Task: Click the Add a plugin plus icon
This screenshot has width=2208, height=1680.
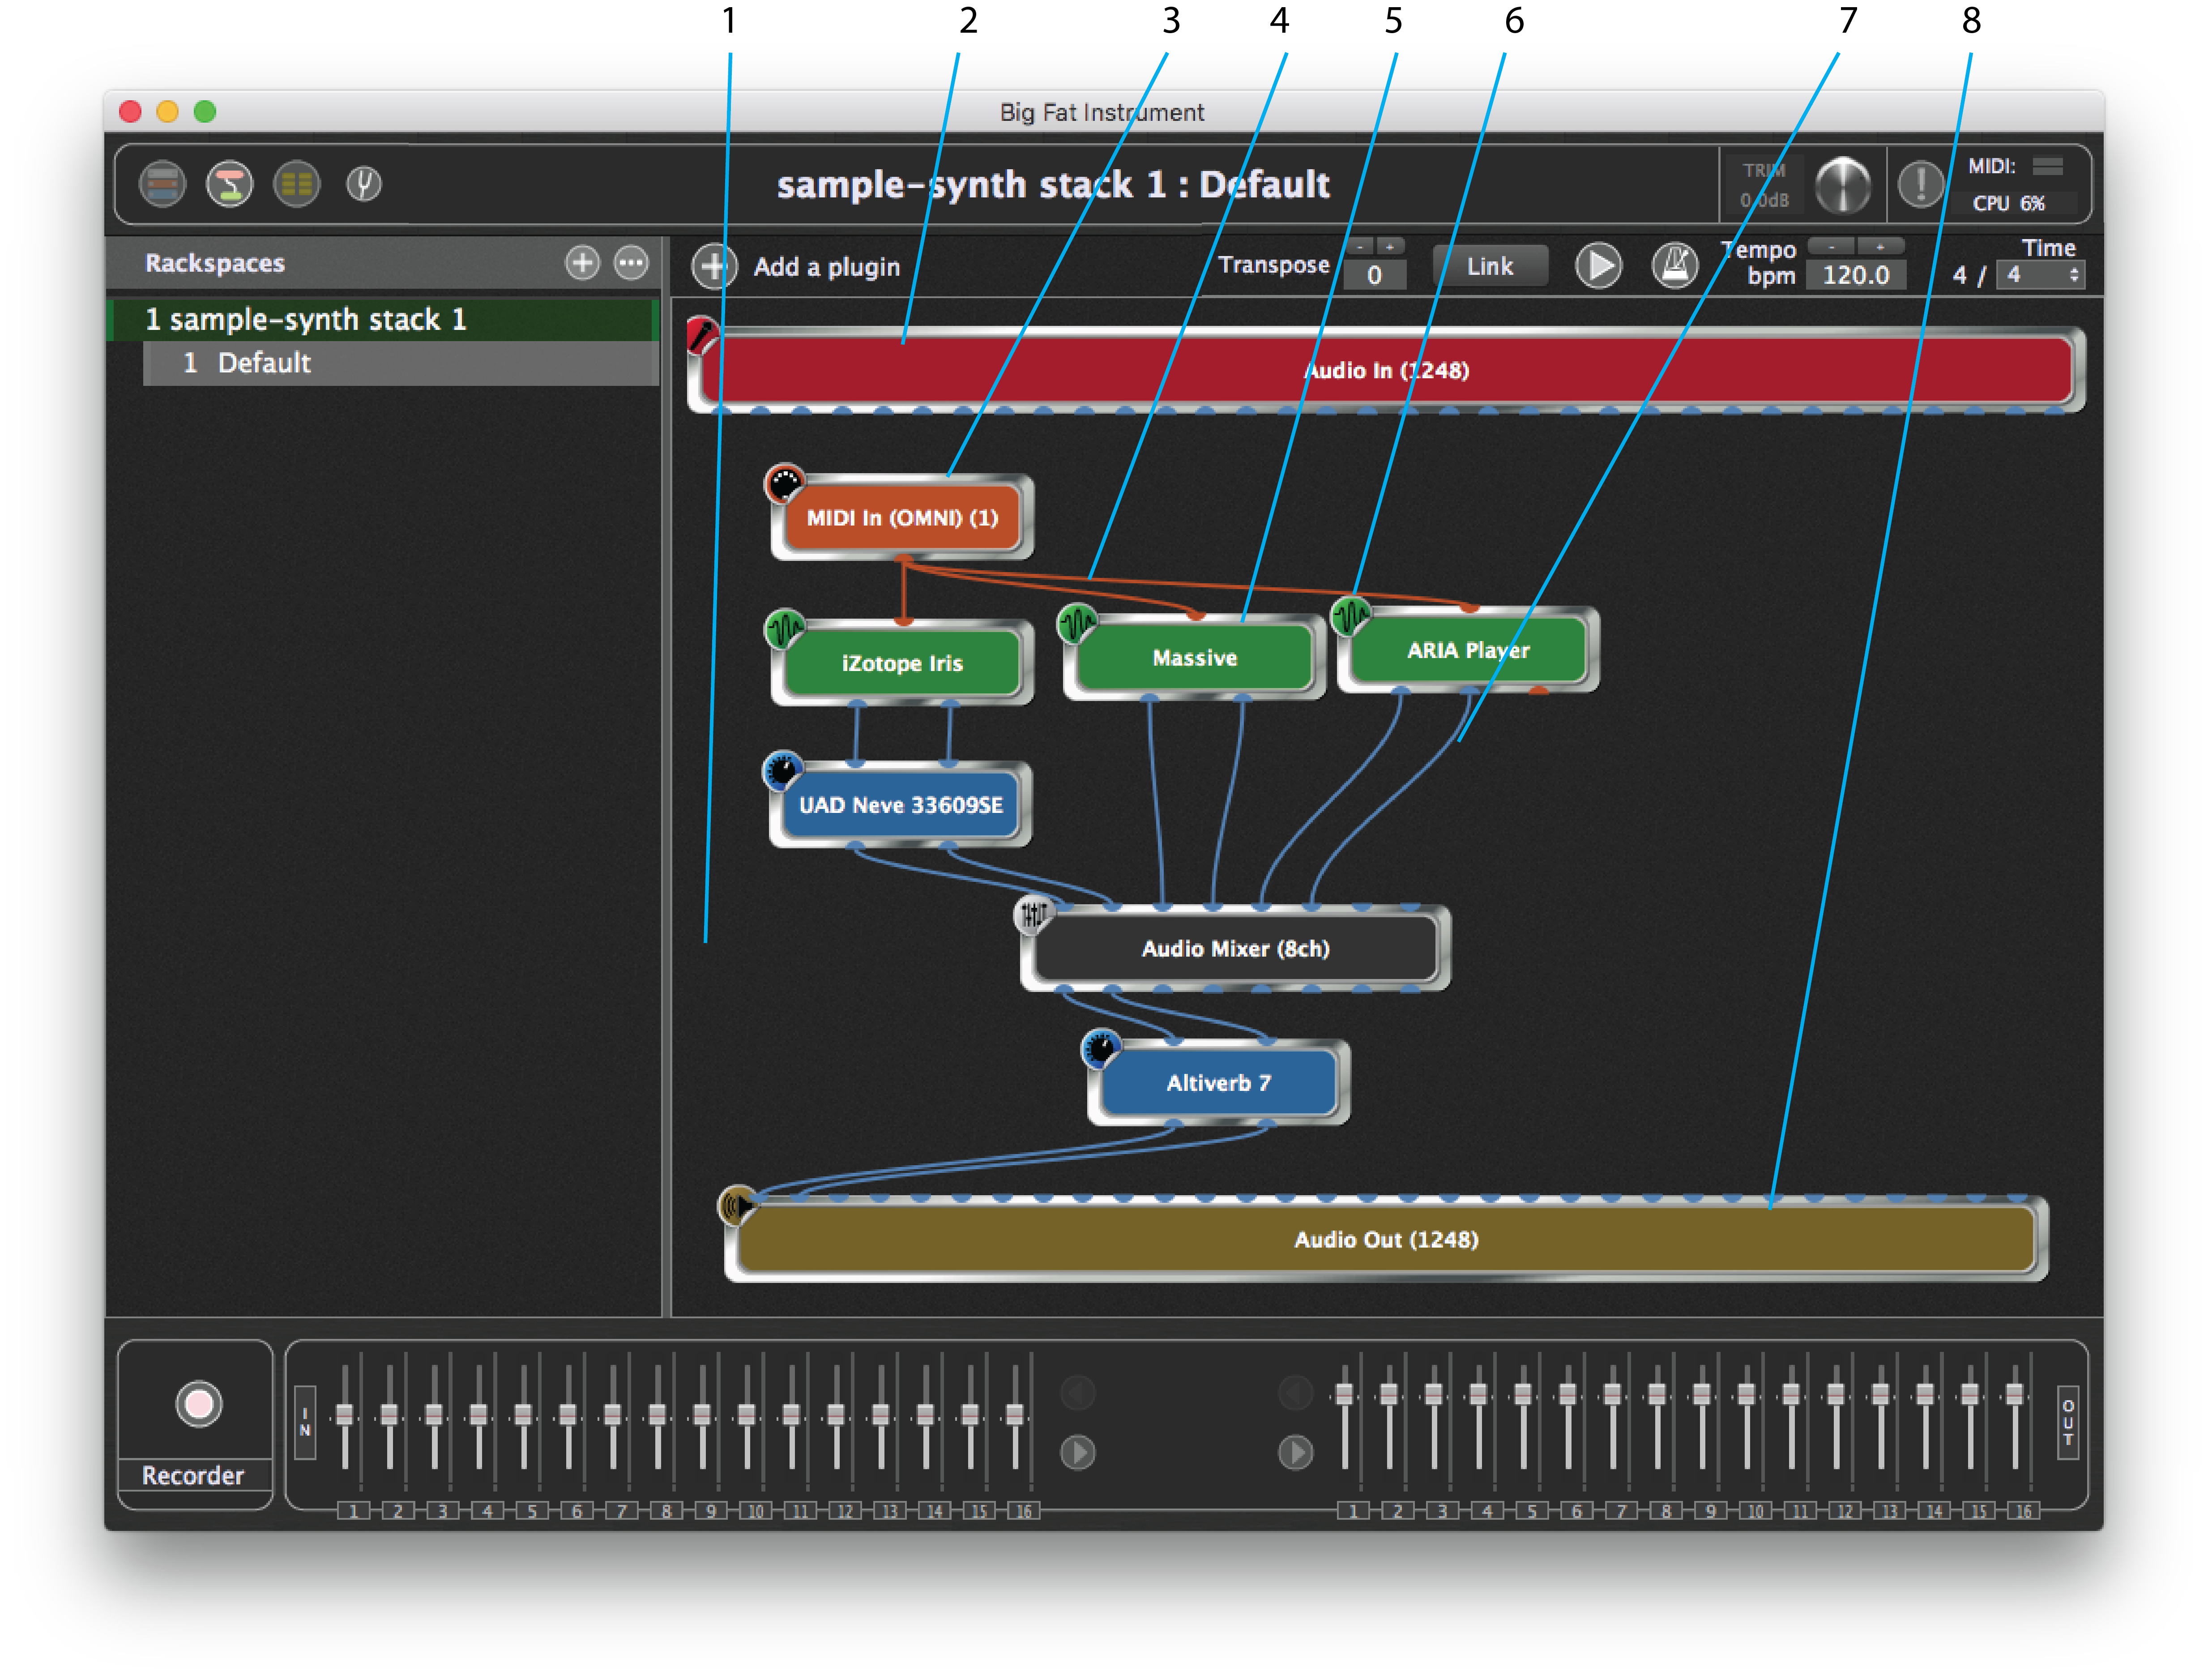Action: pyautogui.click(x=713, y=267)
